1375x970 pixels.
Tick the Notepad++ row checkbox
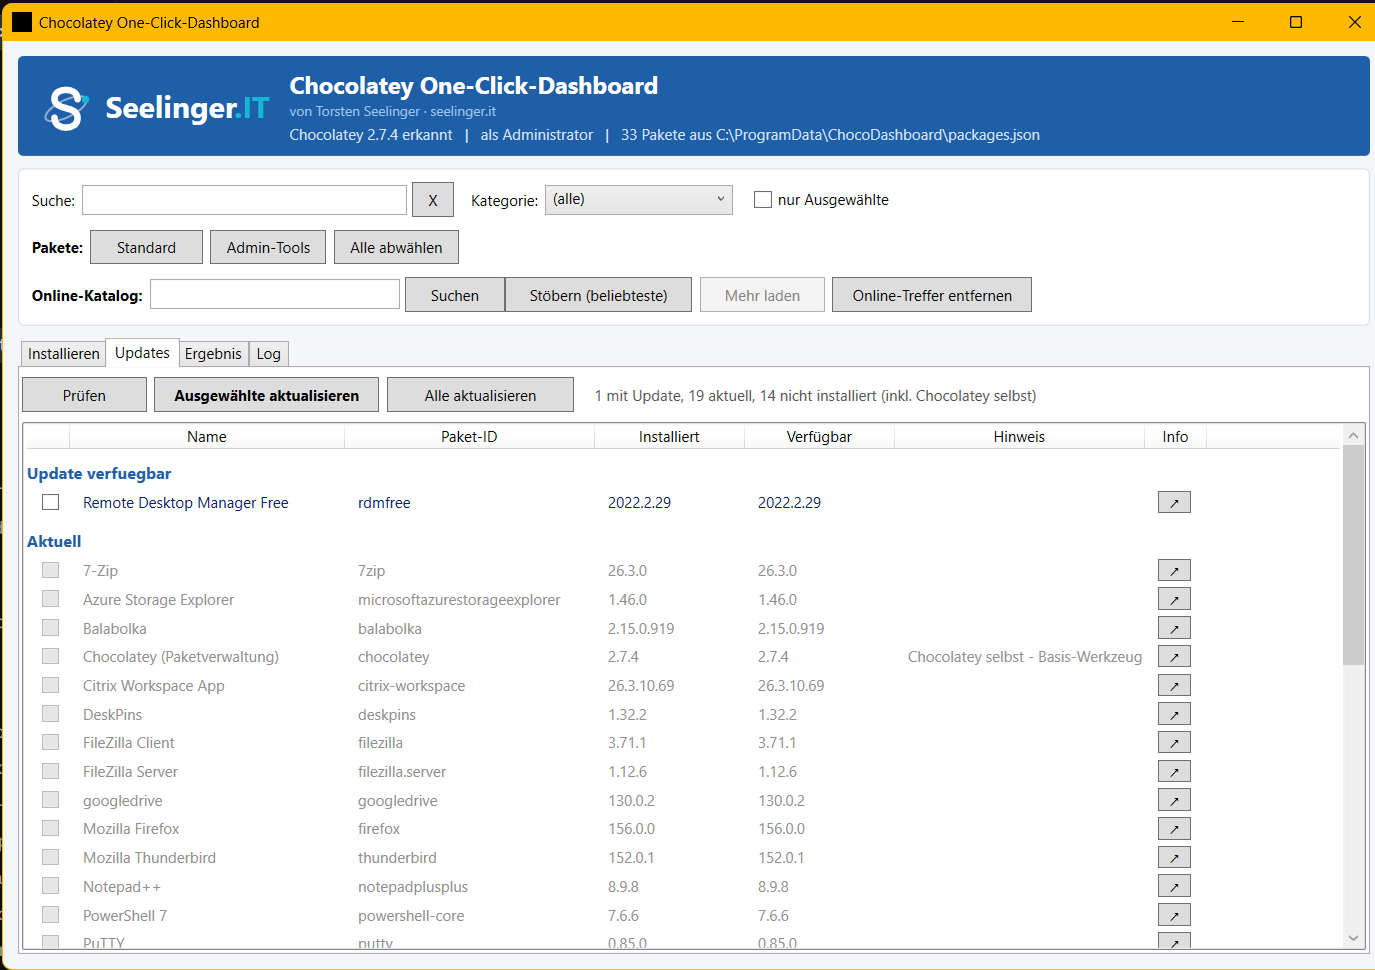(x=51, y=886)
